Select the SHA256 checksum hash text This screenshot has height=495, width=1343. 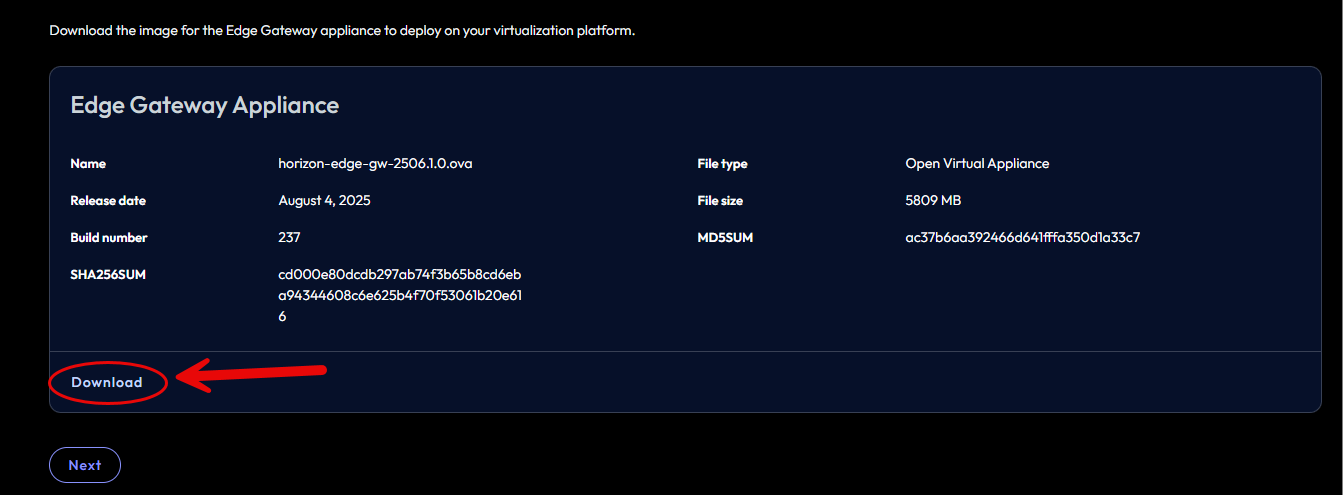click(x=399, y=295)
